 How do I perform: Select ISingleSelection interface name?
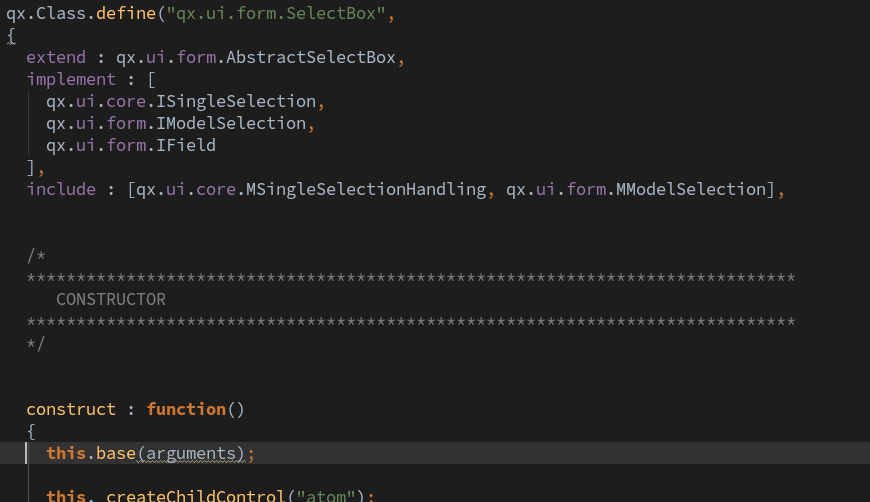point(236,101)
